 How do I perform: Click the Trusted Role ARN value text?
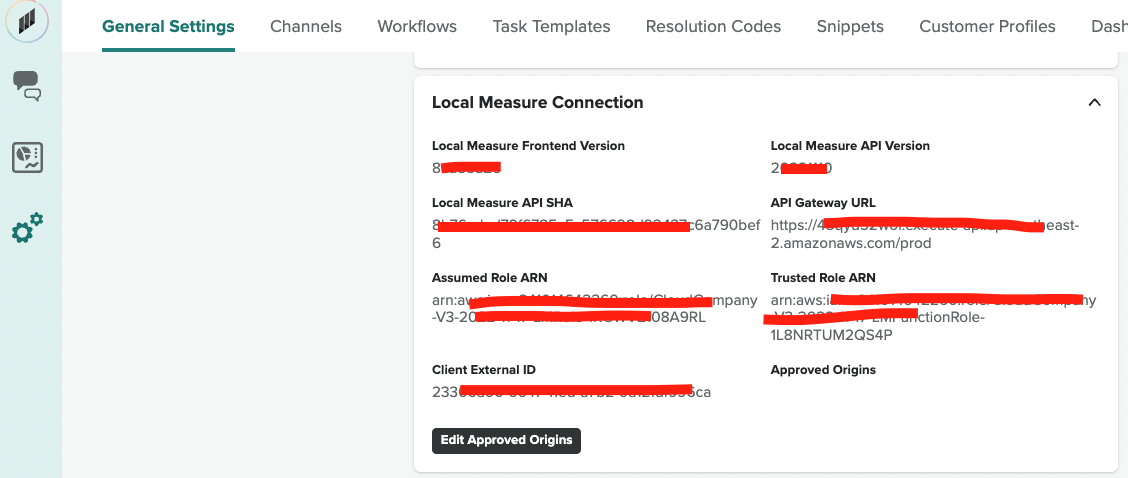(x=932, y=318)
